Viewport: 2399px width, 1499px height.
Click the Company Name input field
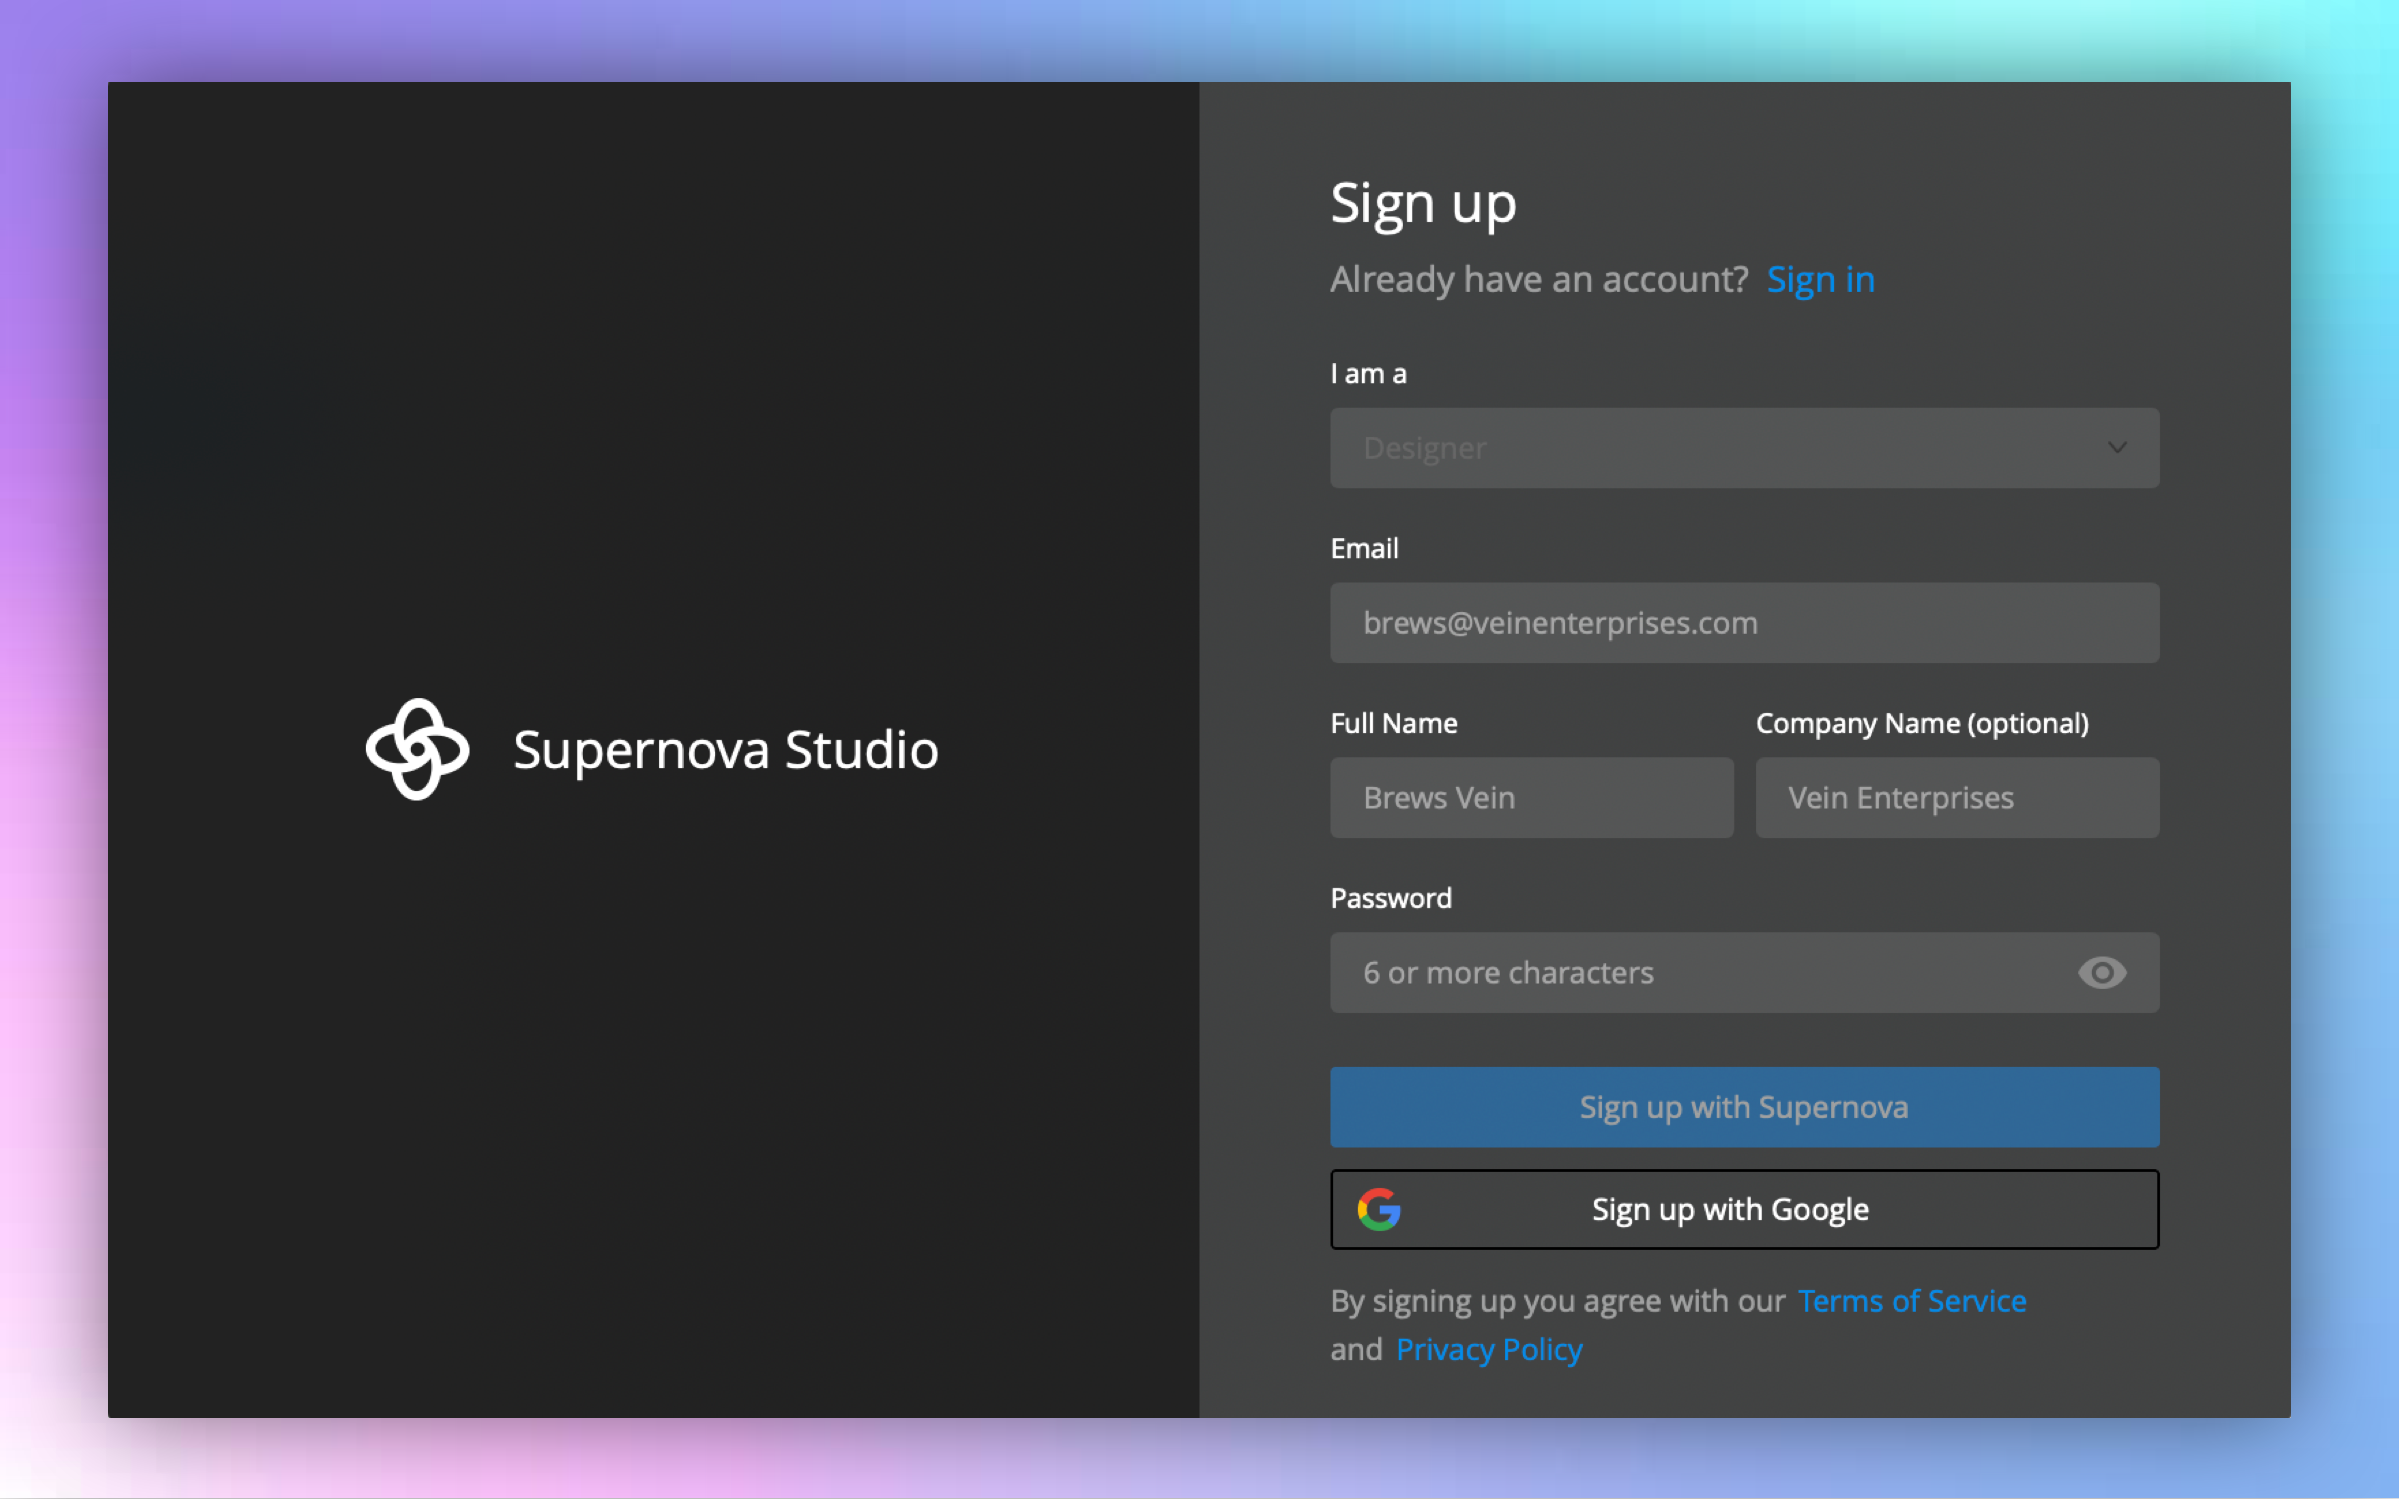[1956, 797]
